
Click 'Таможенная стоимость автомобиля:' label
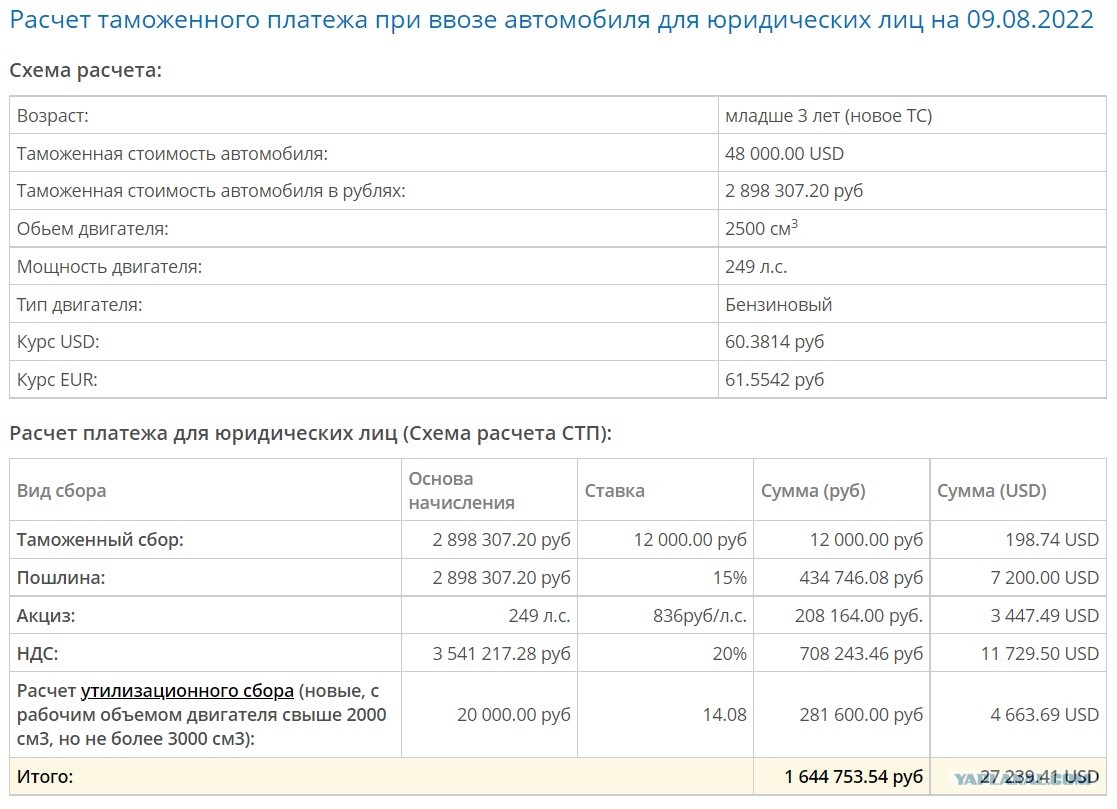172,154
